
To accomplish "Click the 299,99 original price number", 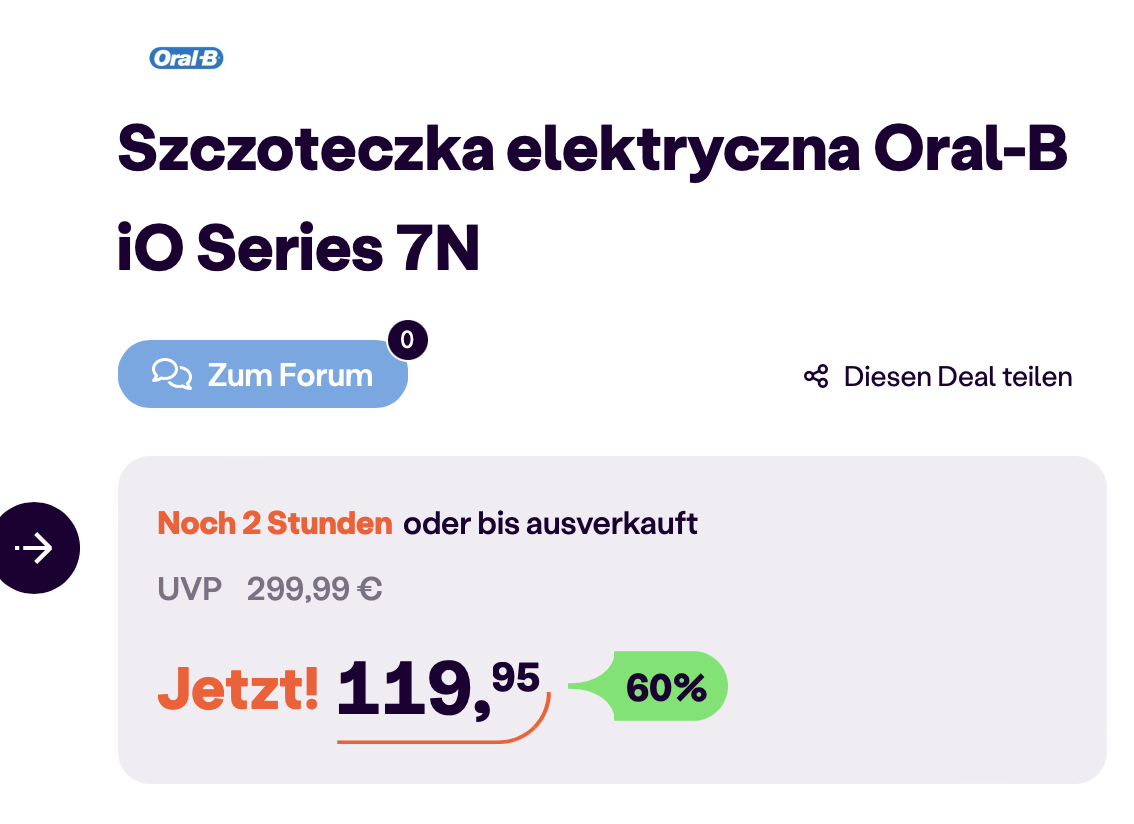I will (x=299, y=589).
